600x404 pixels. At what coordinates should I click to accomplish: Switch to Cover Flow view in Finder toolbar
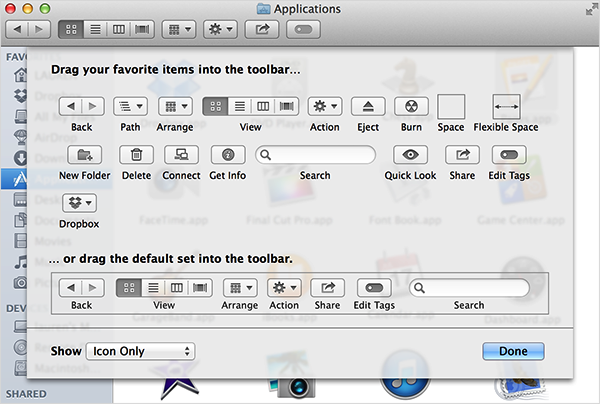point(142,29)
